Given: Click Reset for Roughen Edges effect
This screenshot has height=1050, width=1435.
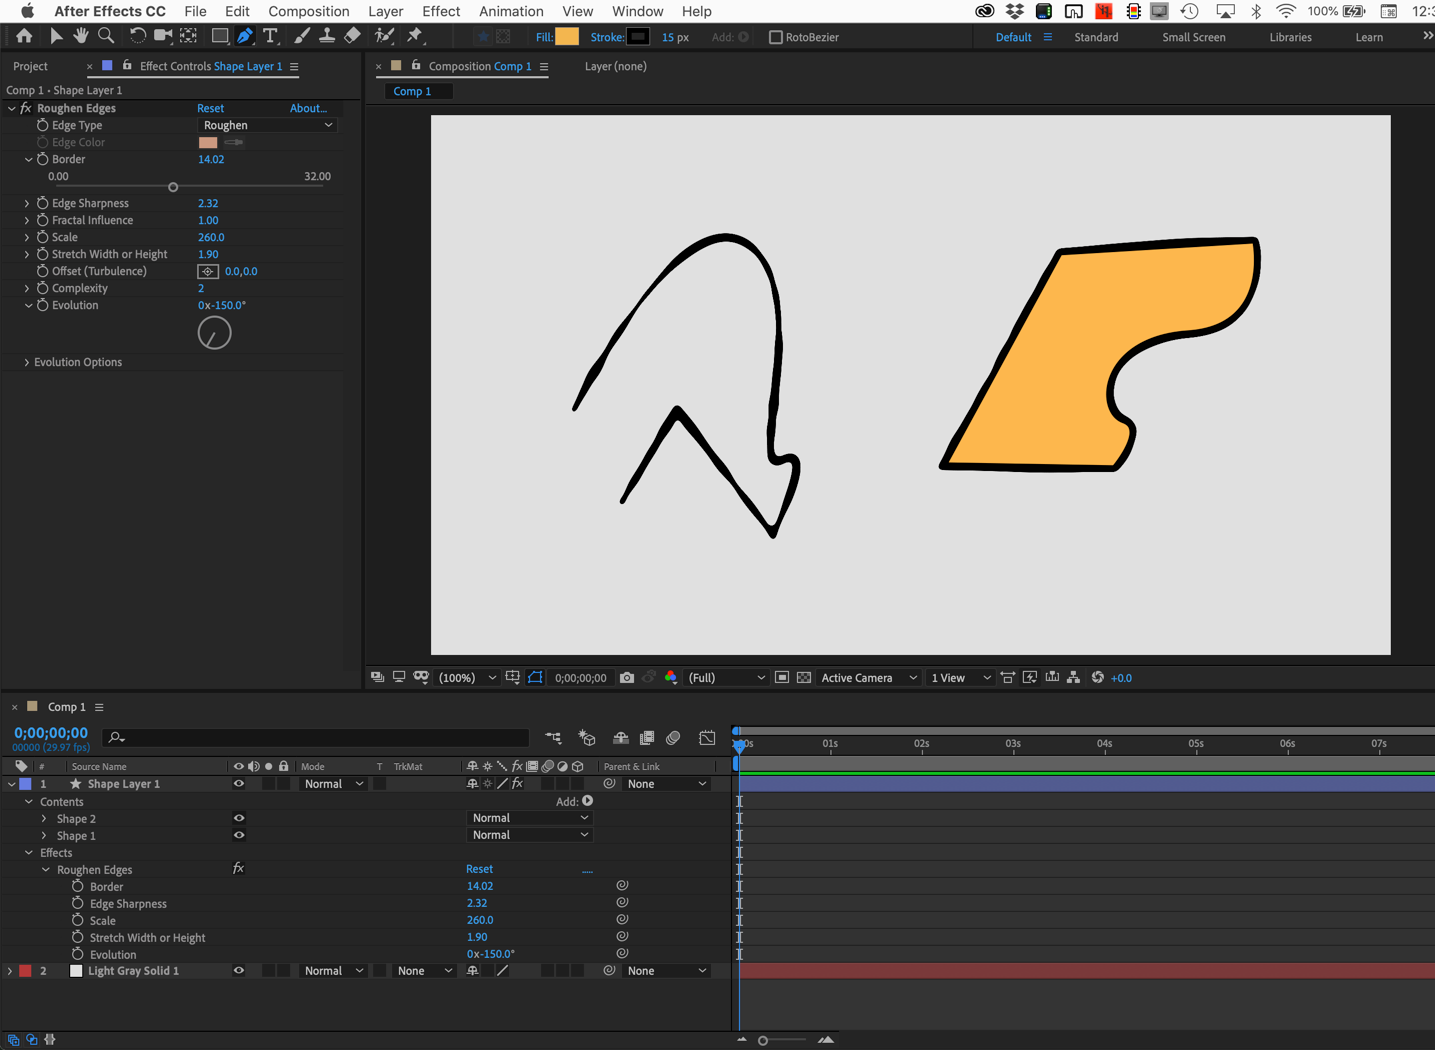Looking at the screenshot, I should pos(210,108).
